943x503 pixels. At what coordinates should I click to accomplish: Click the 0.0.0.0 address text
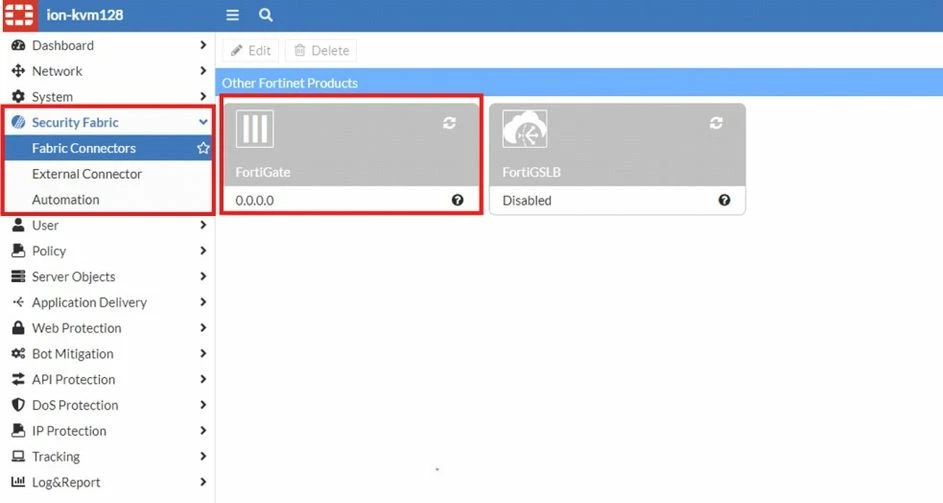tap(254, 200)
